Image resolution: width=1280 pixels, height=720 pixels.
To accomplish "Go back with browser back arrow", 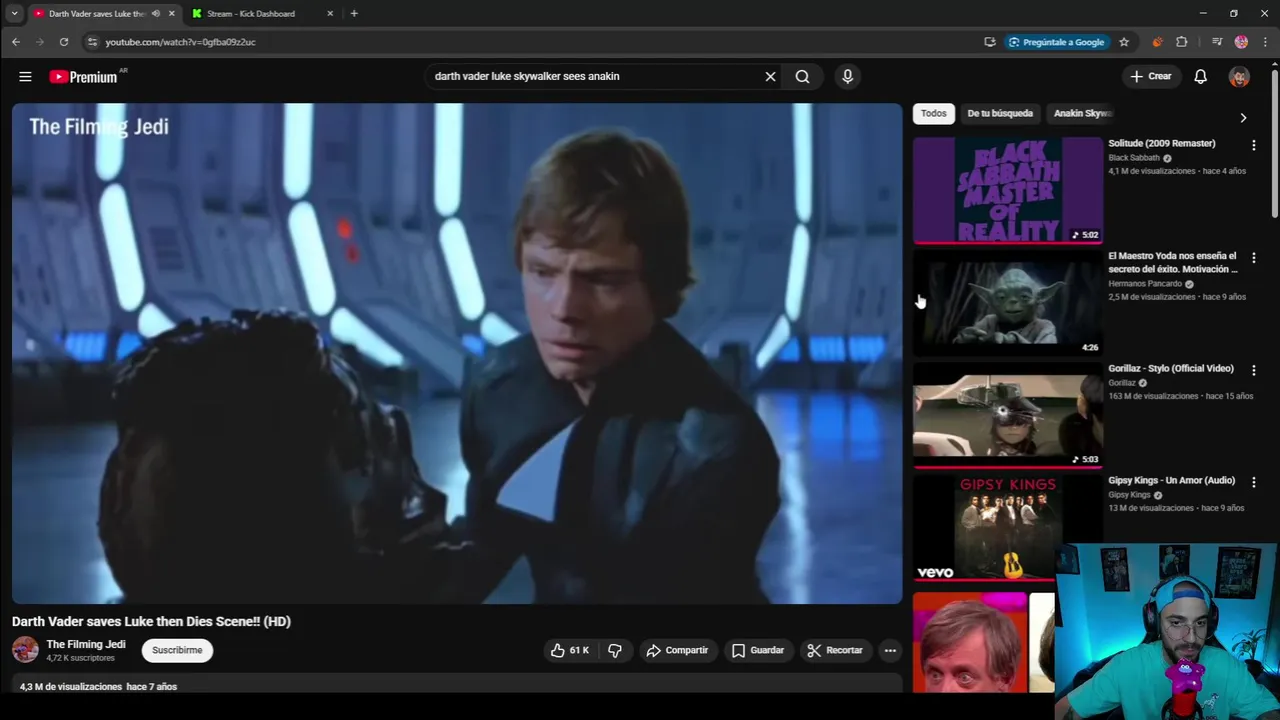I will click(16, 42).
